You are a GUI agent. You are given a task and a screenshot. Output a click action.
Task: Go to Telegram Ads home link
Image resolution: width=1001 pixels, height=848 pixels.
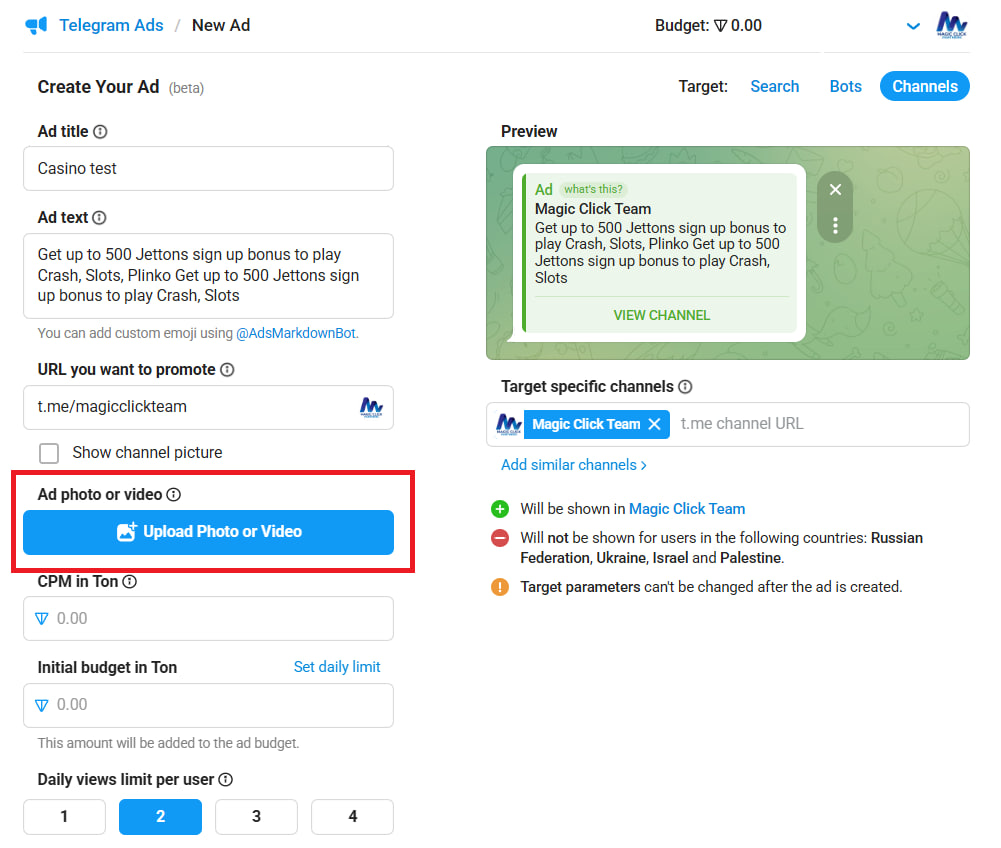click(111, 26)
